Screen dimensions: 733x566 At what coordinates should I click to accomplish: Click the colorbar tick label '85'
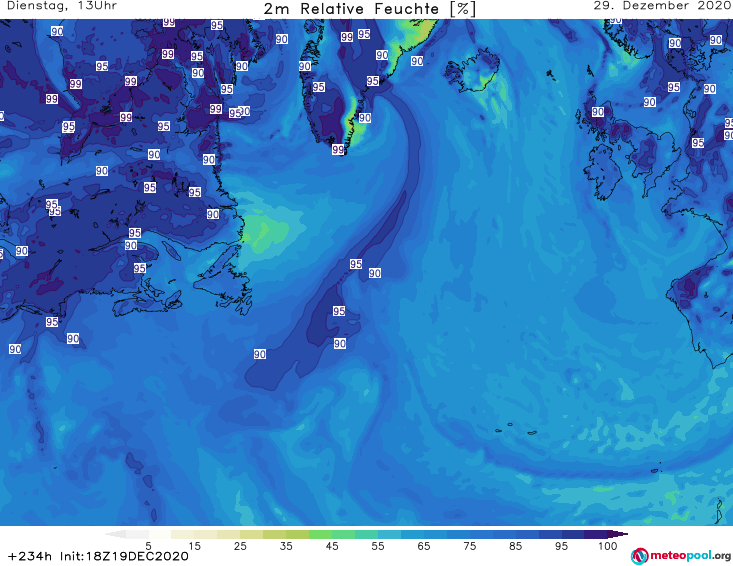point(515,546)
